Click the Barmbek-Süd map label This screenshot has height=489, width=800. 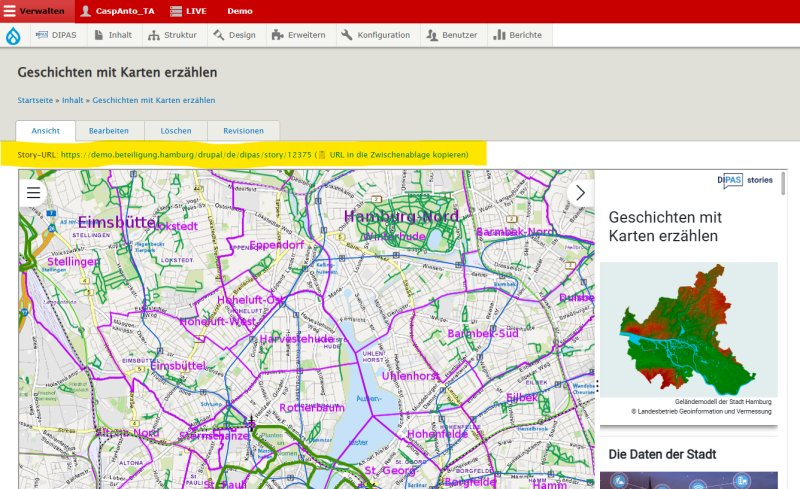coord(483,334)
